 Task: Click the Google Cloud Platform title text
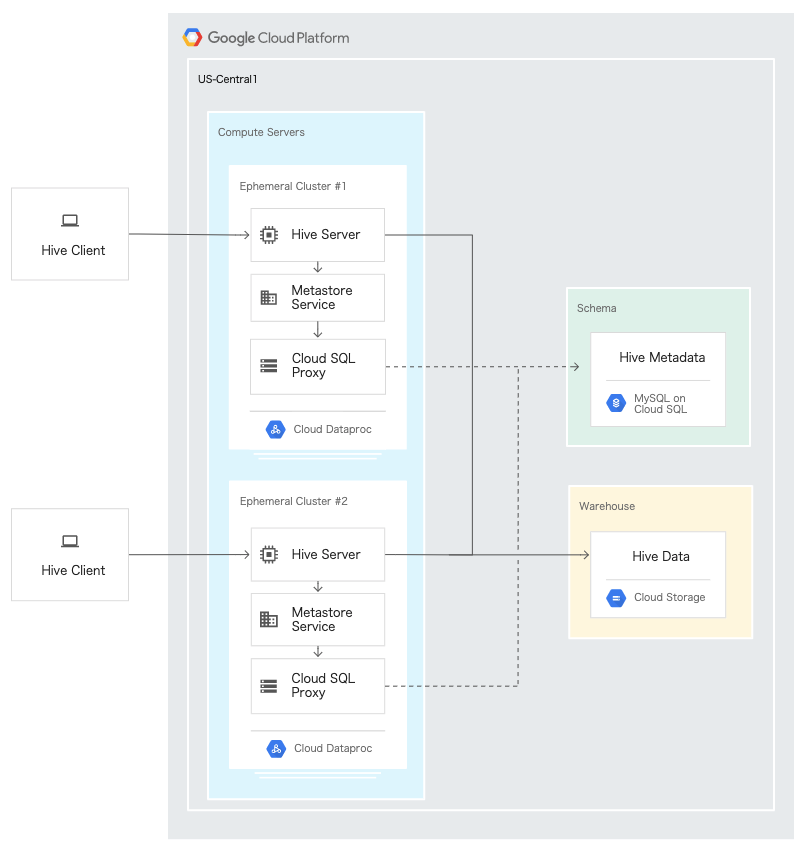279,38
